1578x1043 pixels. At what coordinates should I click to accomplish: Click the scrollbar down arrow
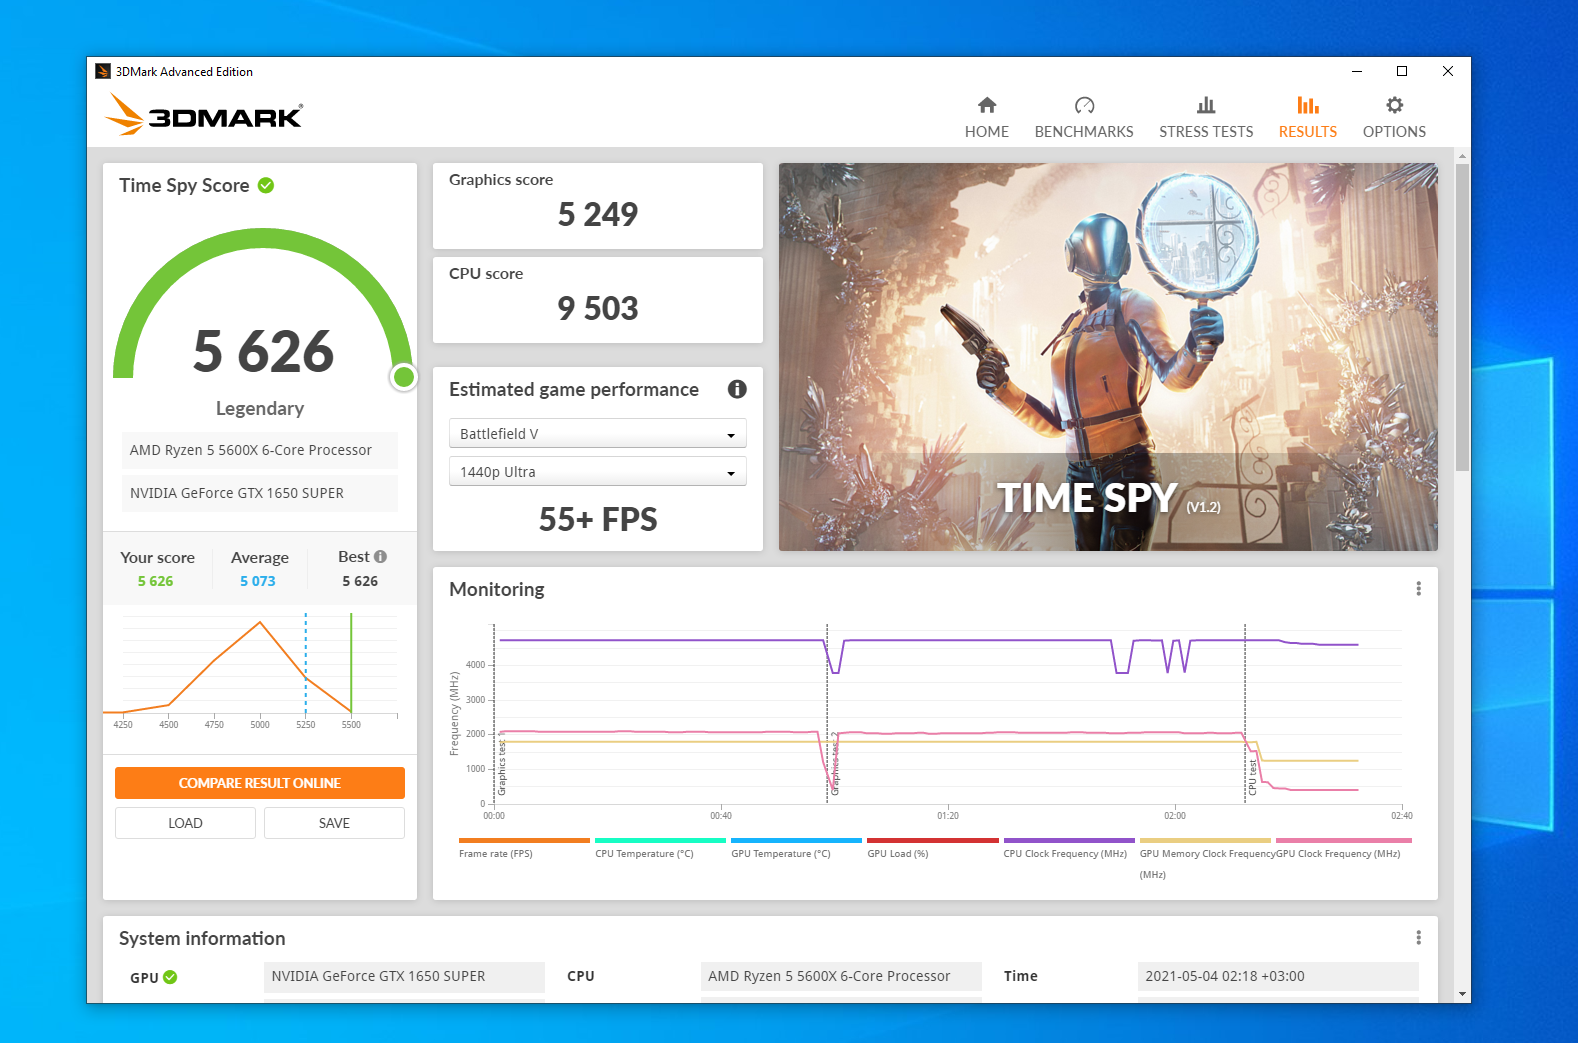[1462, 994]
